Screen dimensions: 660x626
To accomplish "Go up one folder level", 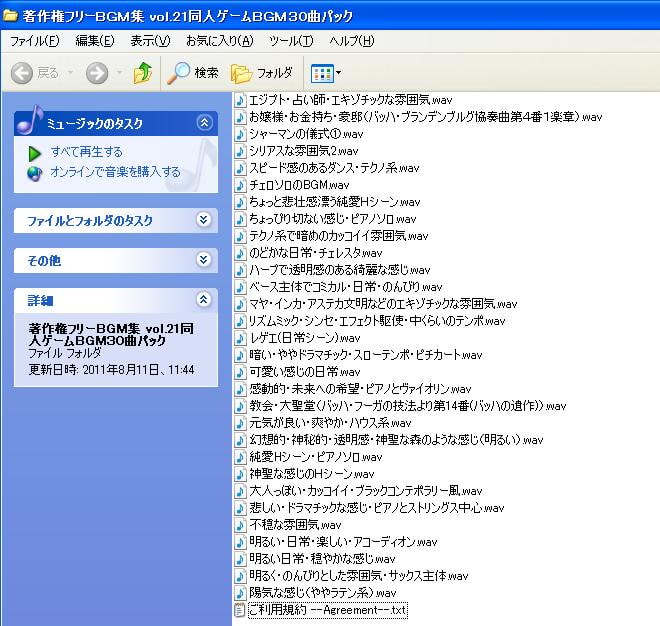I will coord(142,73).
